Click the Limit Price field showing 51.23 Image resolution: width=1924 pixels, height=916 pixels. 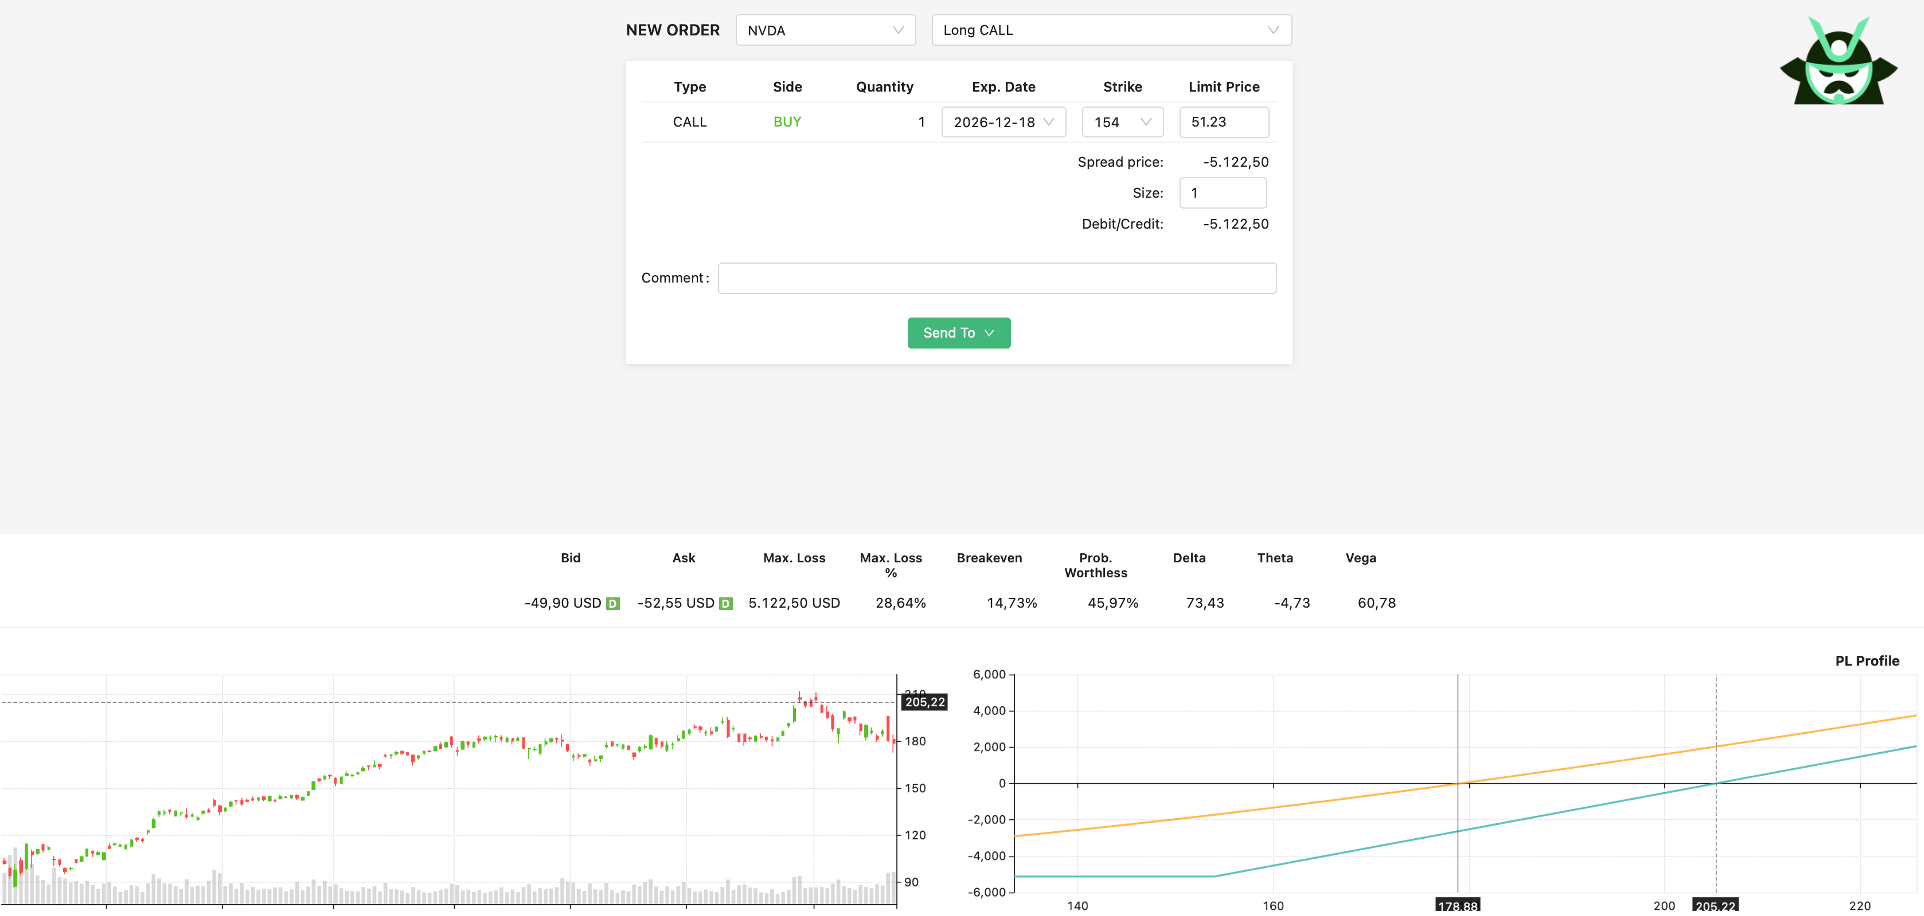[x=1223, y=122]
